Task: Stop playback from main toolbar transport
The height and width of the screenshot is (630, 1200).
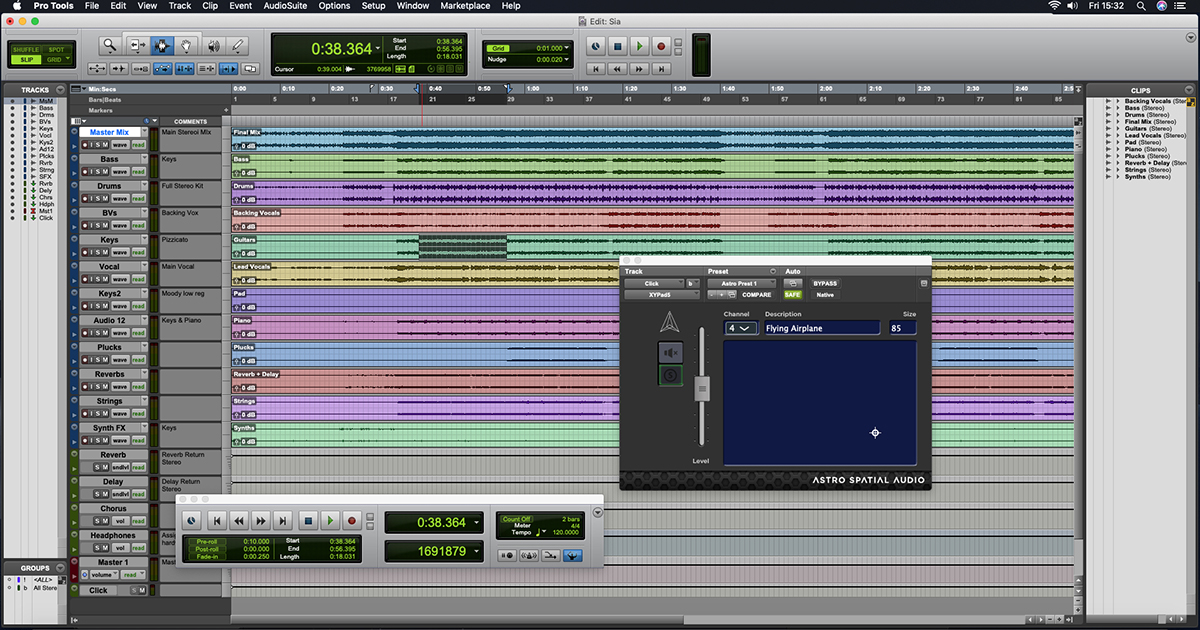Action: (617, 46)
